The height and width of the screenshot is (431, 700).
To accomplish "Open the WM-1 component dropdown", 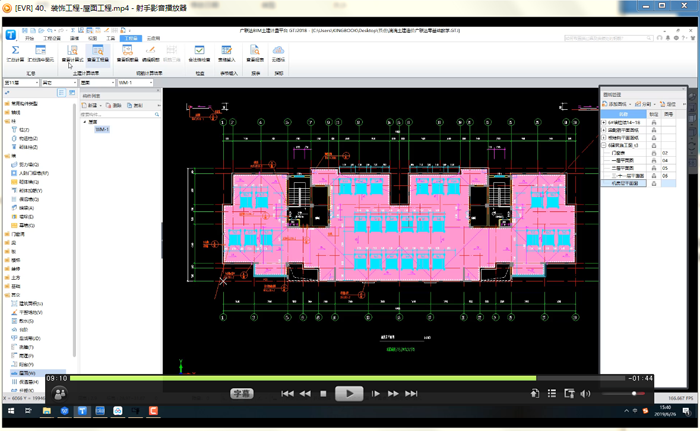I will [x=135, y=83].
